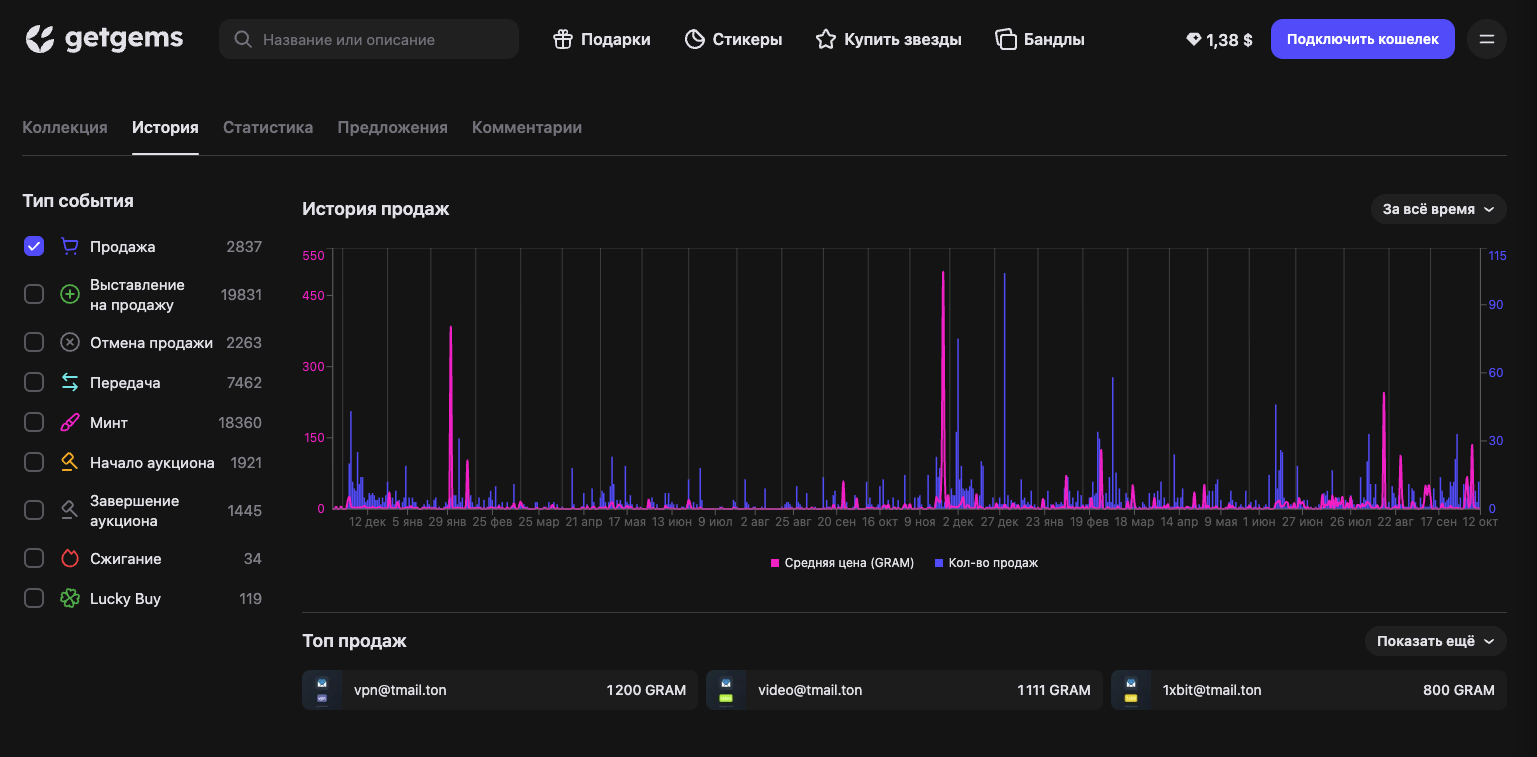The width and height of the screenshot is (1537, 757).
Task: Focus the Название или описание search field
Action: coord(369,39)
